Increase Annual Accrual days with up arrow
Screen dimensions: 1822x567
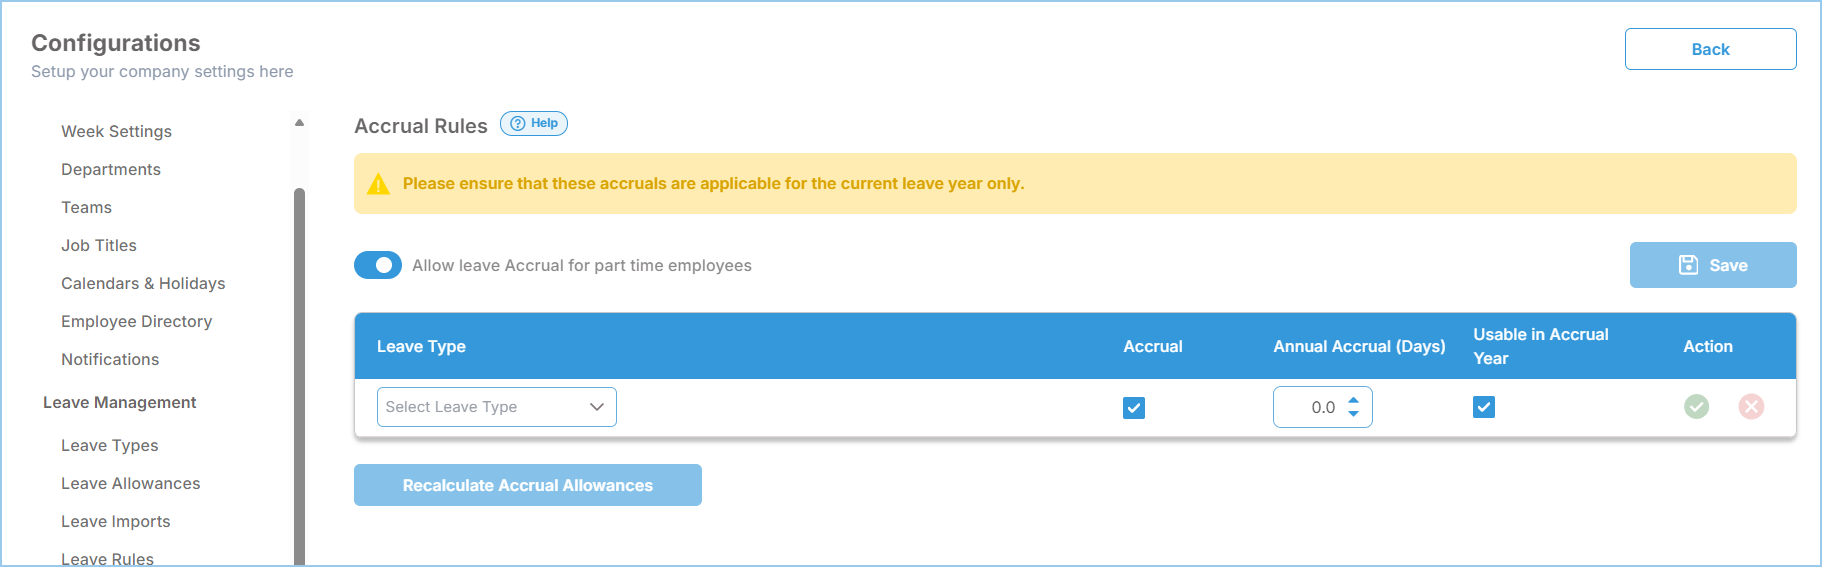click(x=1353, y=400)
